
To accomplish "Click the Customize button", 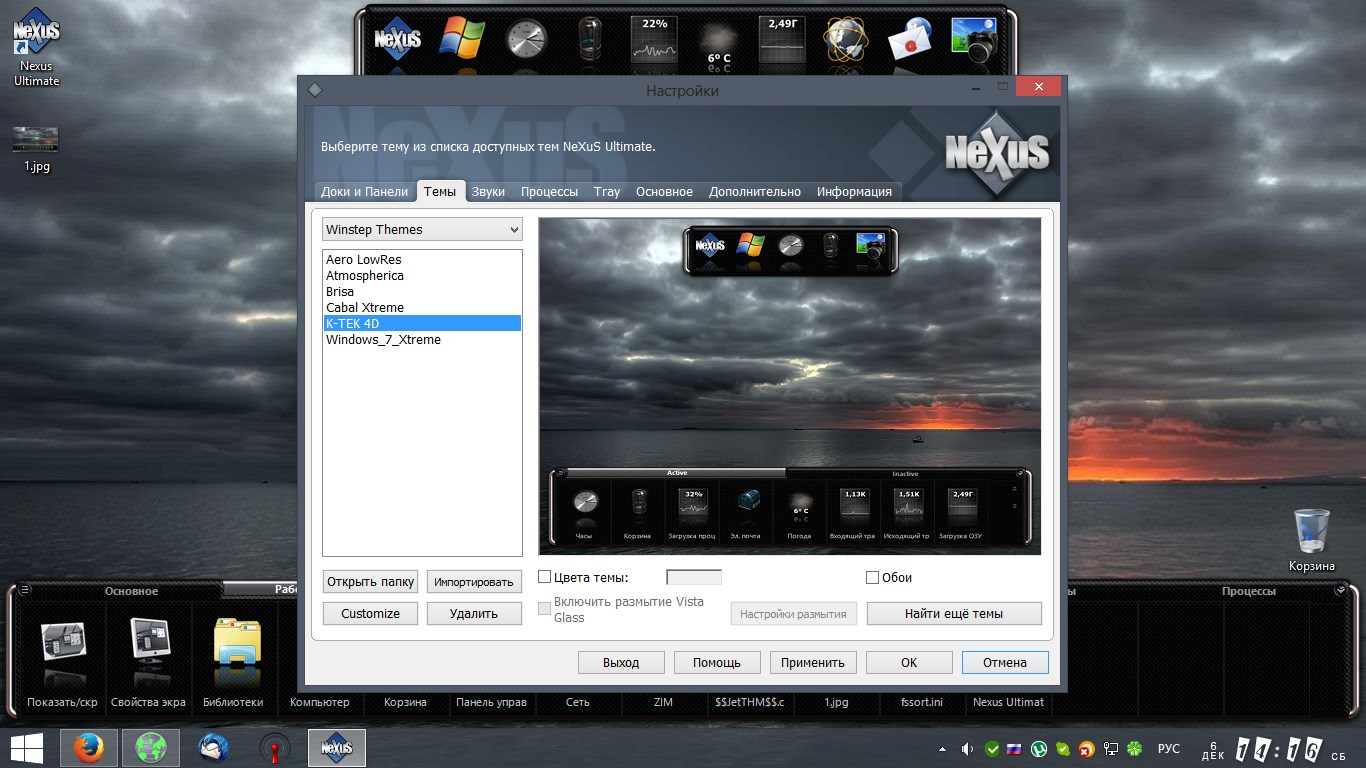I will pos(370,613).
